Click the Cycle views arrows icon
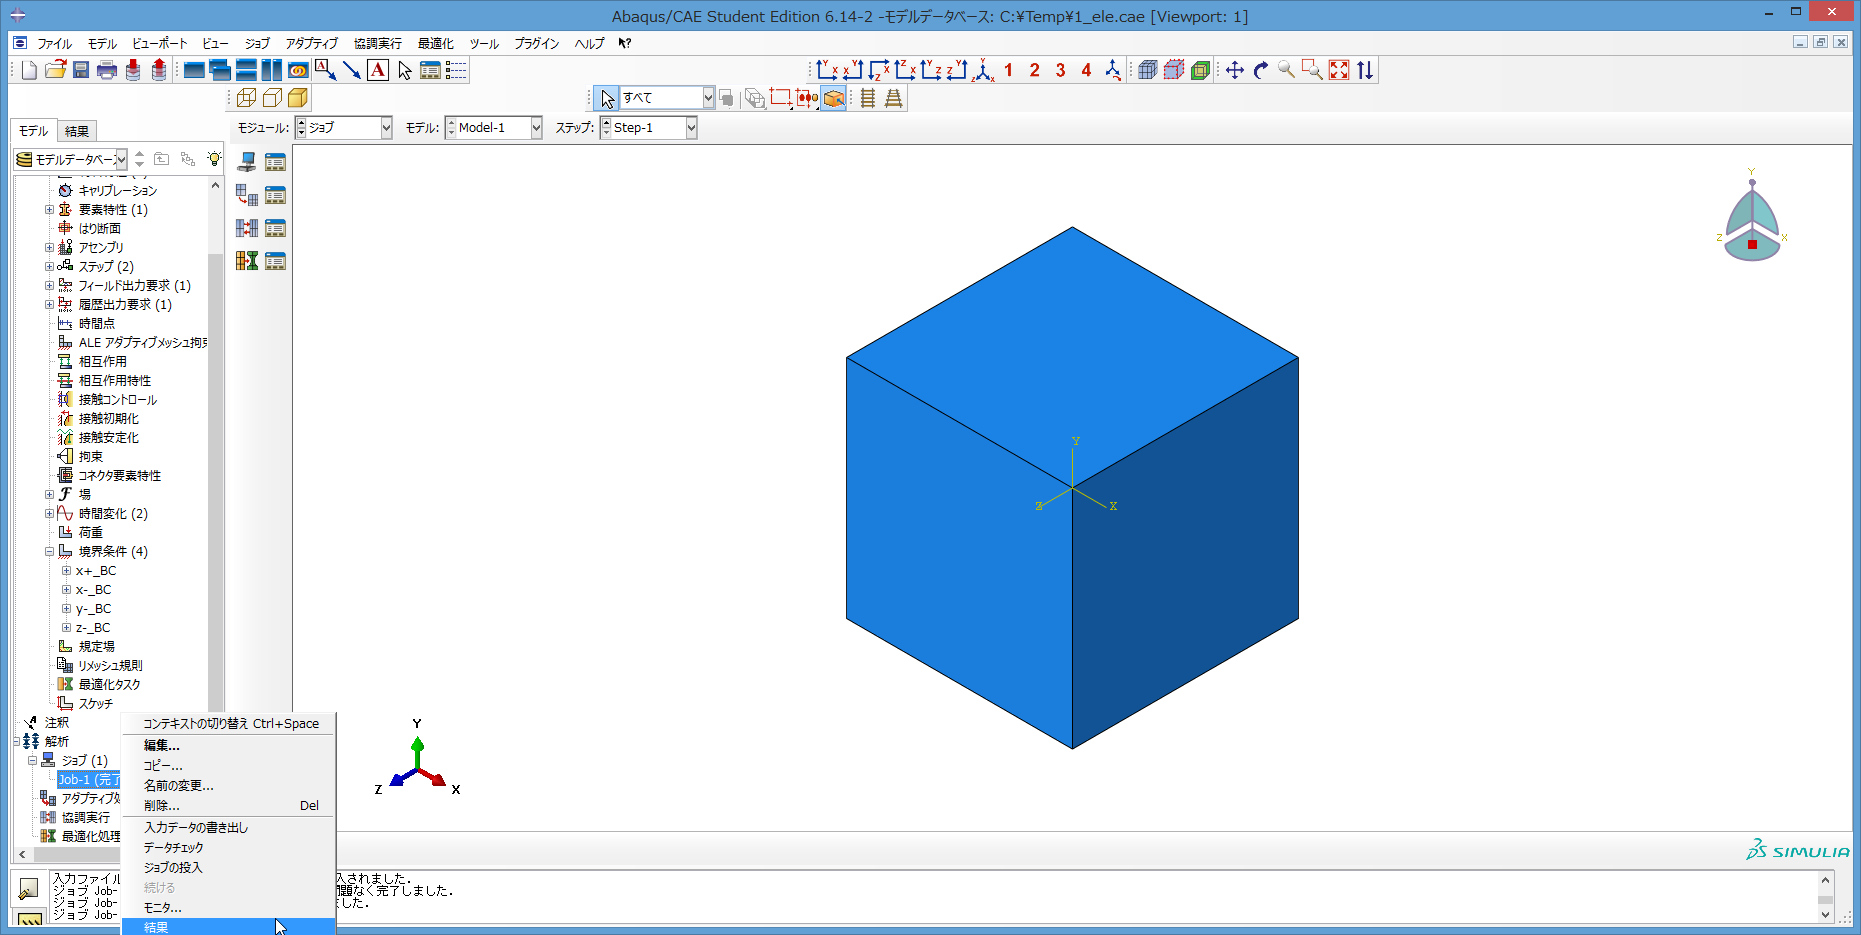Viewport: 1861px width, 935px height. (1365, 70)
